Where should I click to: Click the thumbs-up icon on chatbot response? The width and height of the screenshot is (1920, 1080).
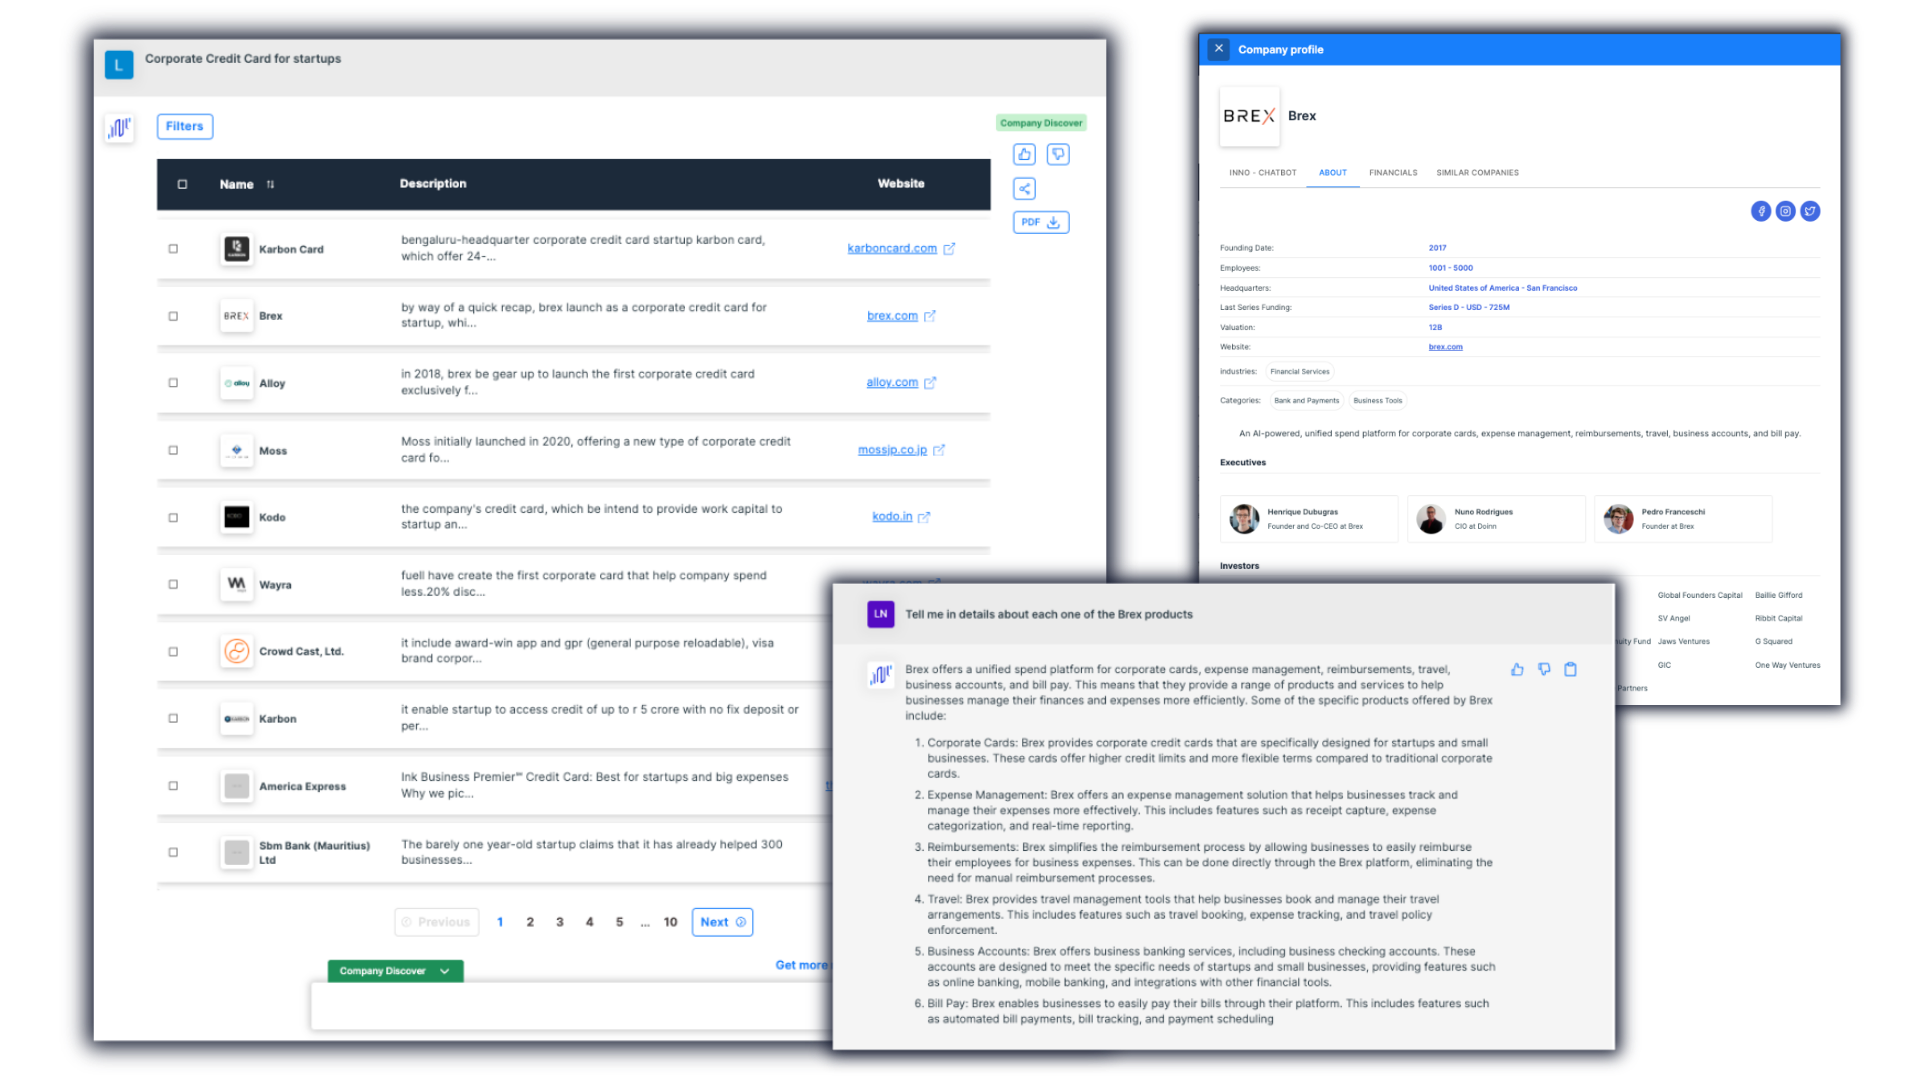[1518, 667]
